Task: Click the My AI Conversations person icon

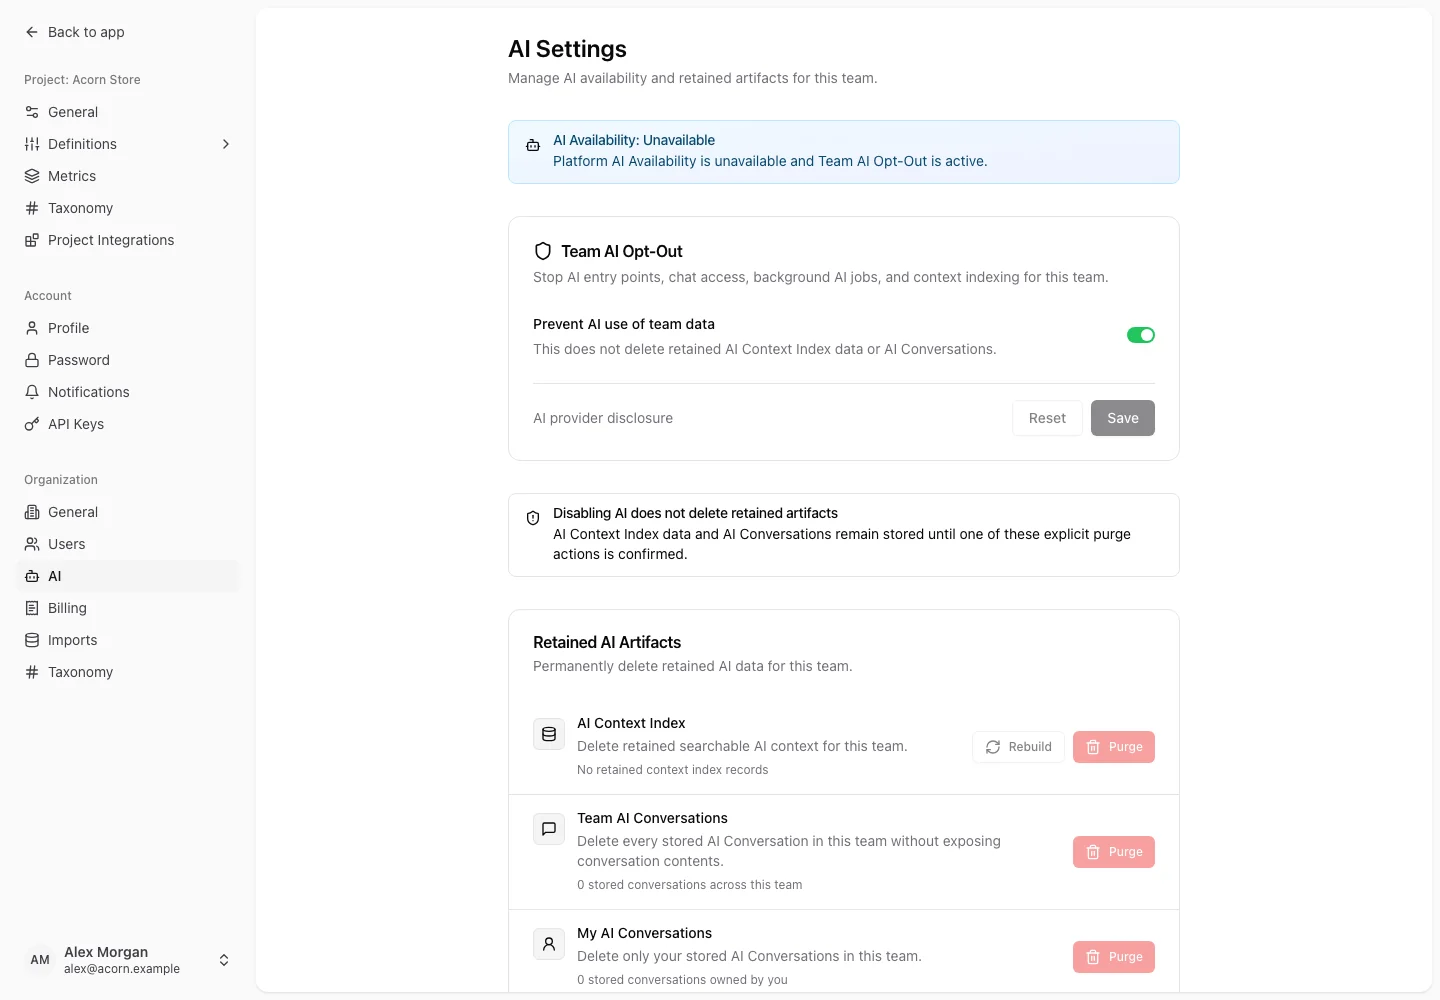Action: click(549, 944)
